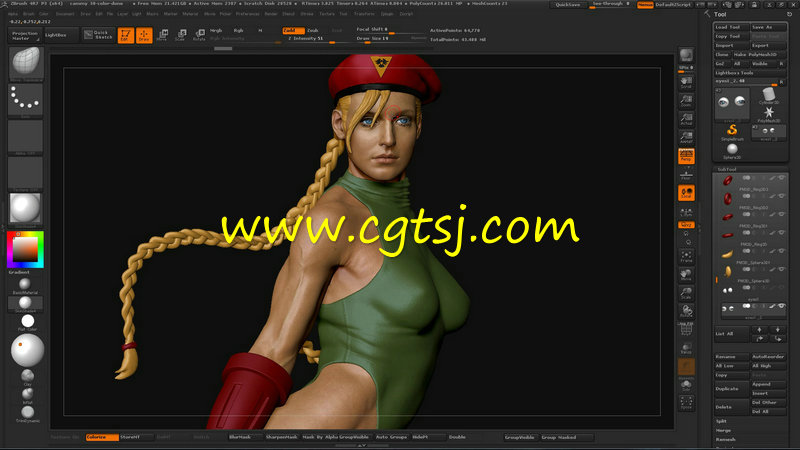Expand the Merge sub-palette
This screenshot has width=800, height=450.
723,430
